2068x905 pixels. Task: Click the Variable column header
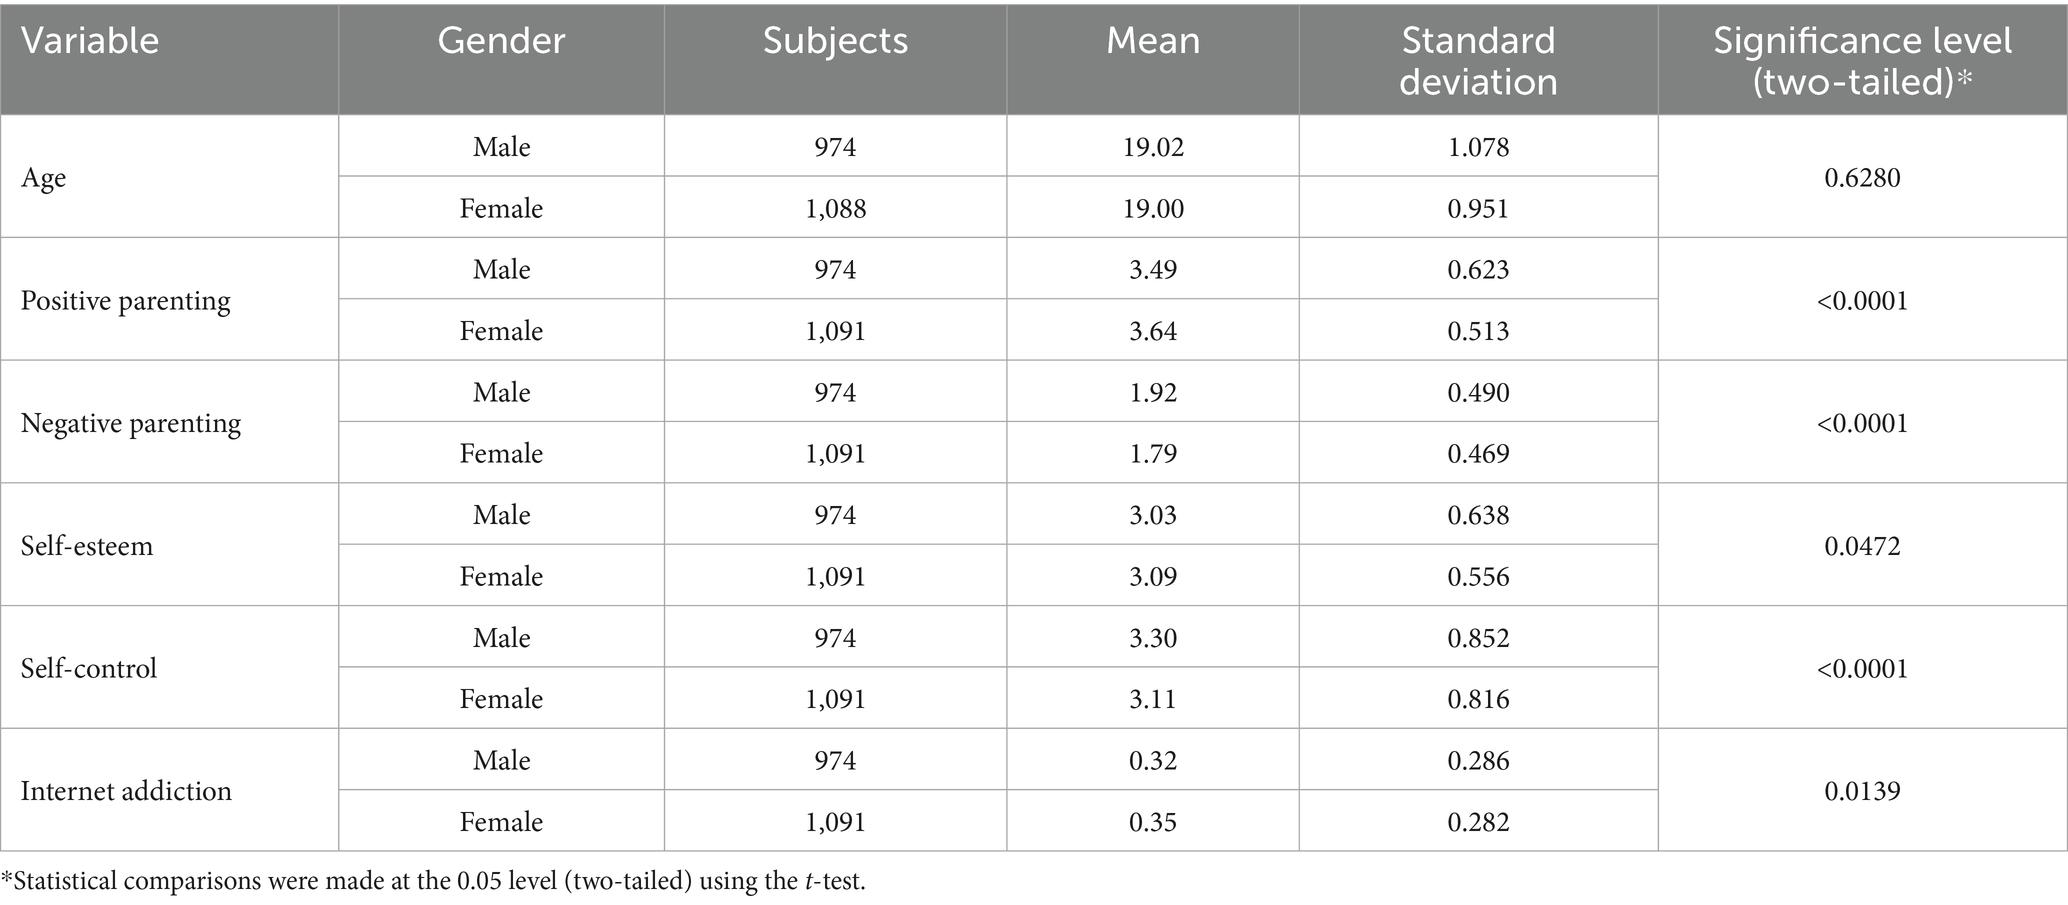tap(90, 41)
